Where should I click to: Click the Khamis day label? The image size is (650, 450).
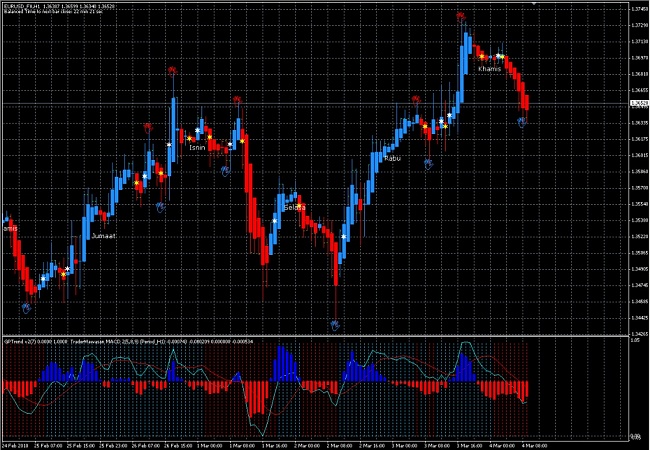coord(489,68)
